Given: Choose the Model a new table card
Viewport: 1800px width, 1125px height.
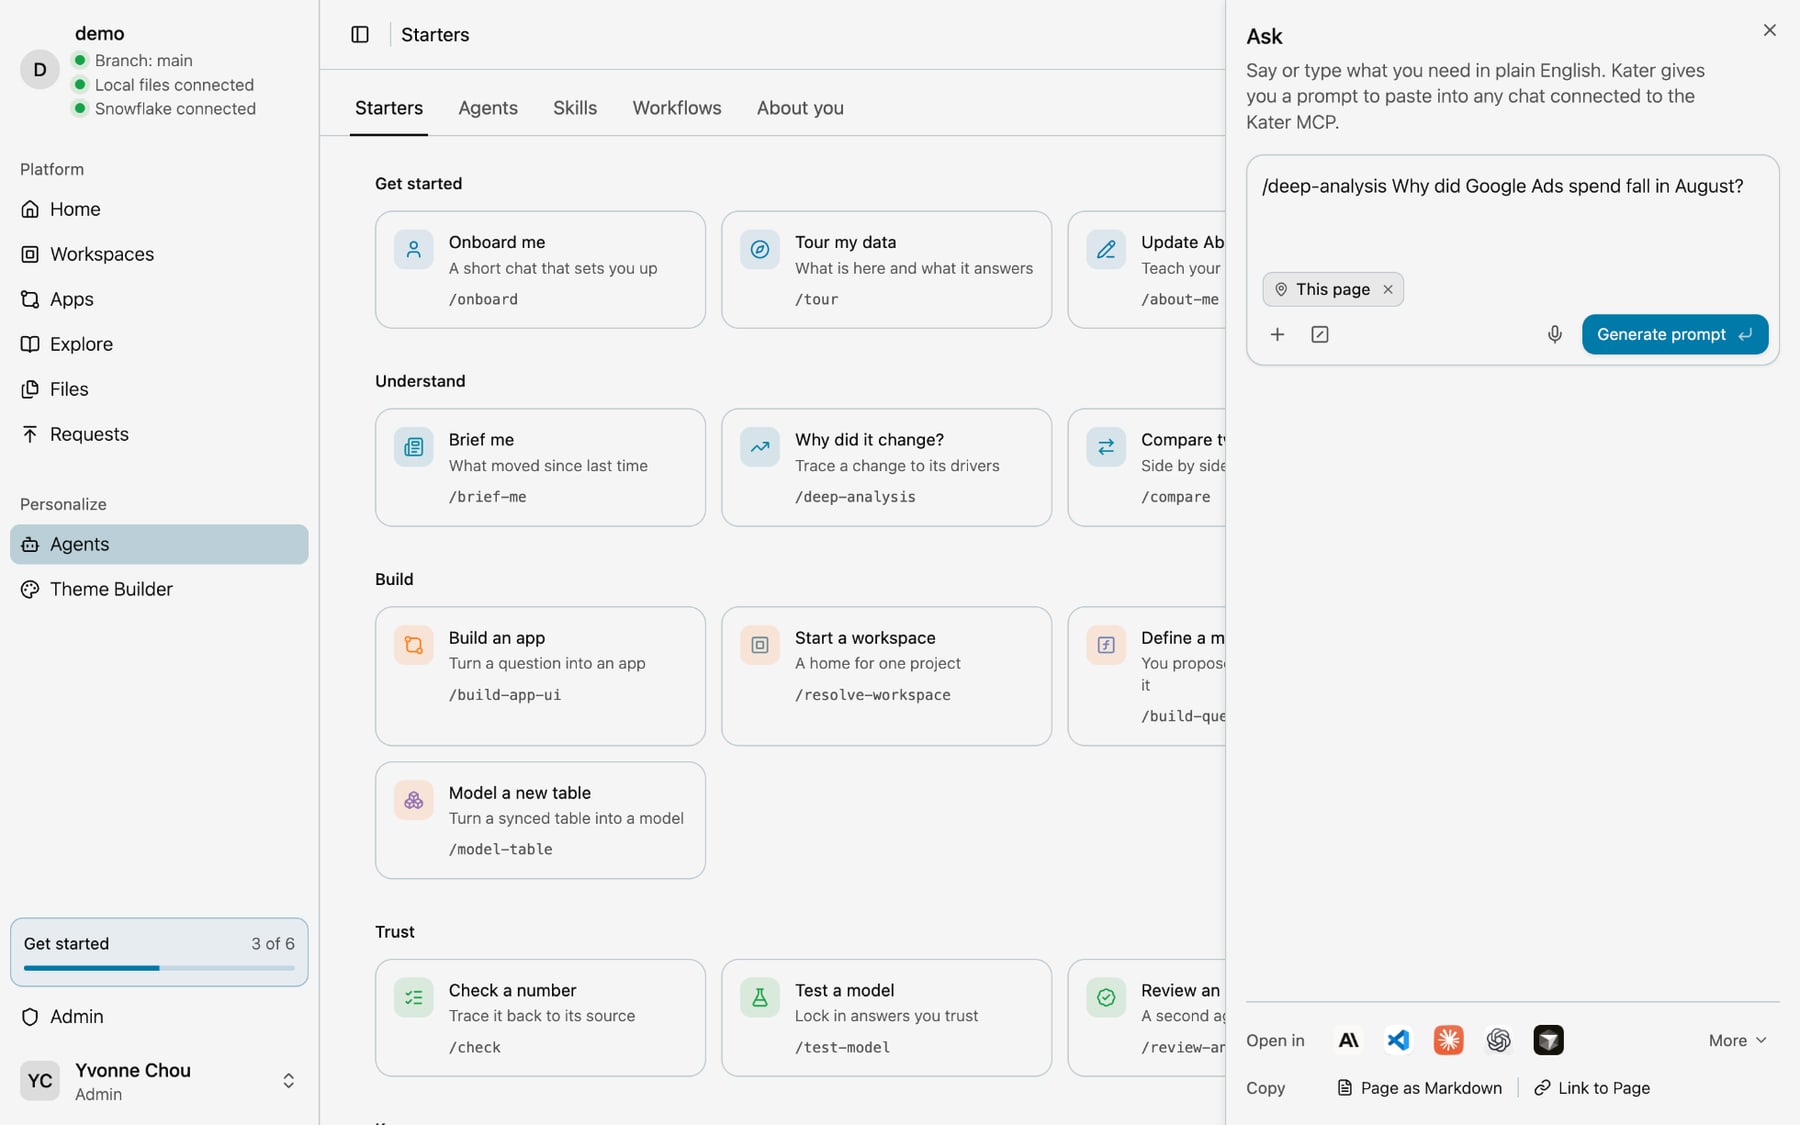Looking at the screenshot, I should coord(540,820).
